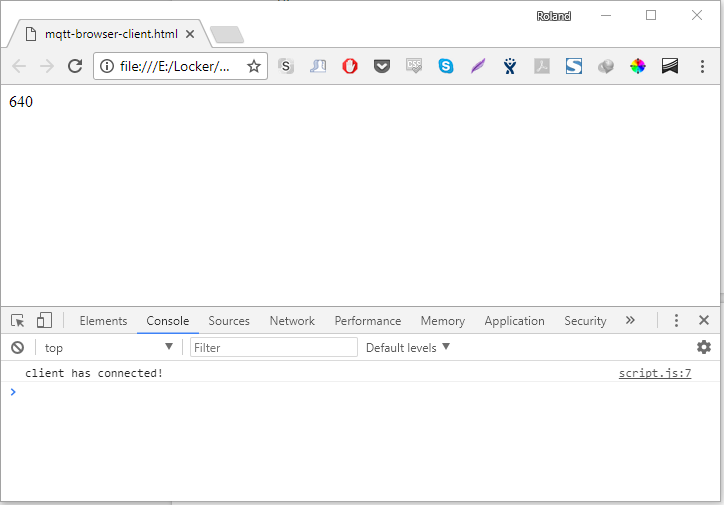Open the color wheel extension icon
The height and width of the screenshot is (505, 724).
tap(638, 67)
